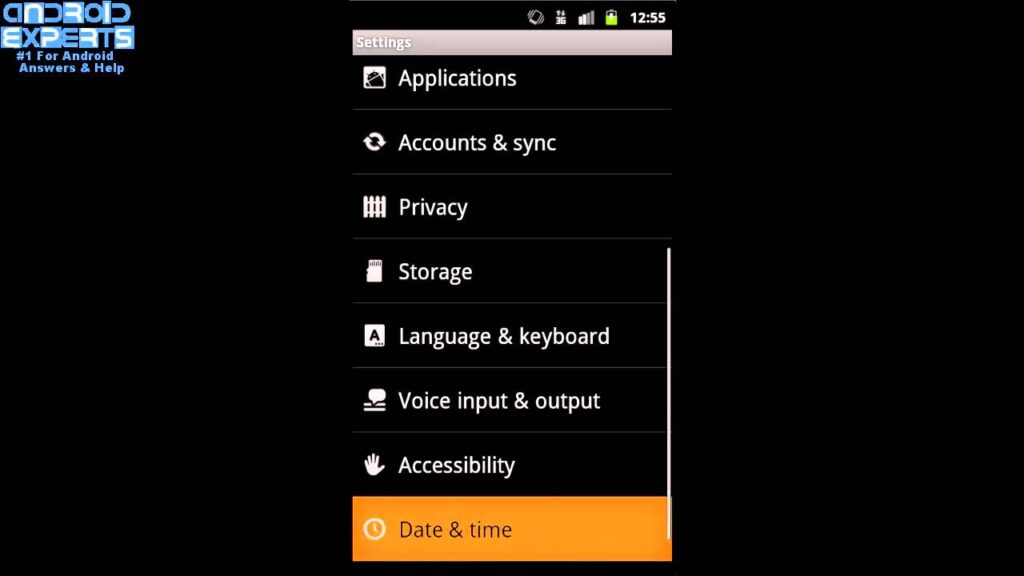This screenshot has height=576, width=1024.
Task: Click the settings list scrollbar
Action: [669, 393]
